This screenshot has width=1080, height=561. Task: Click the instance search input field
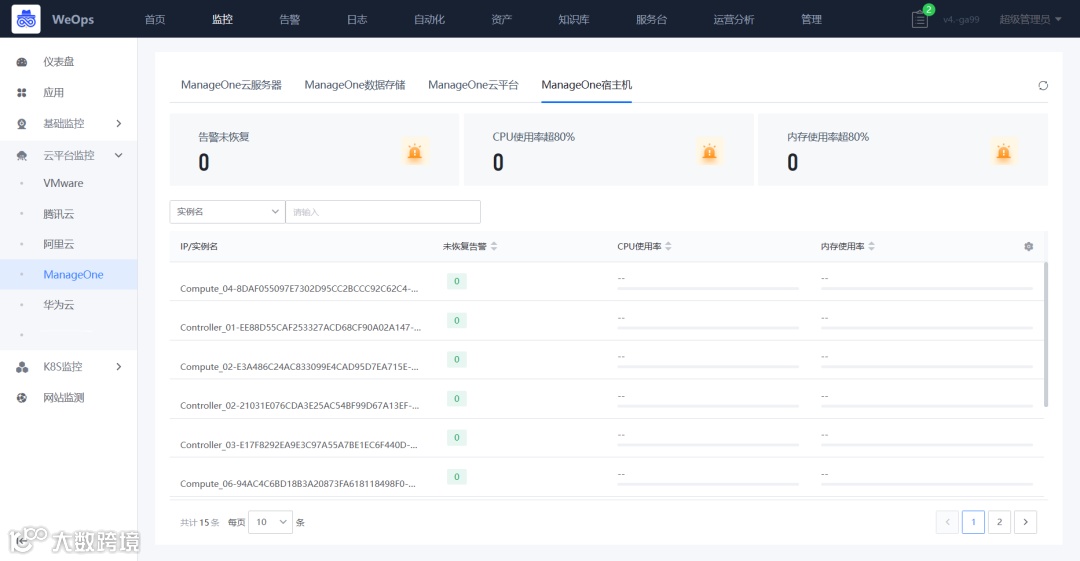pyautogui.click(x=383, y=212)
